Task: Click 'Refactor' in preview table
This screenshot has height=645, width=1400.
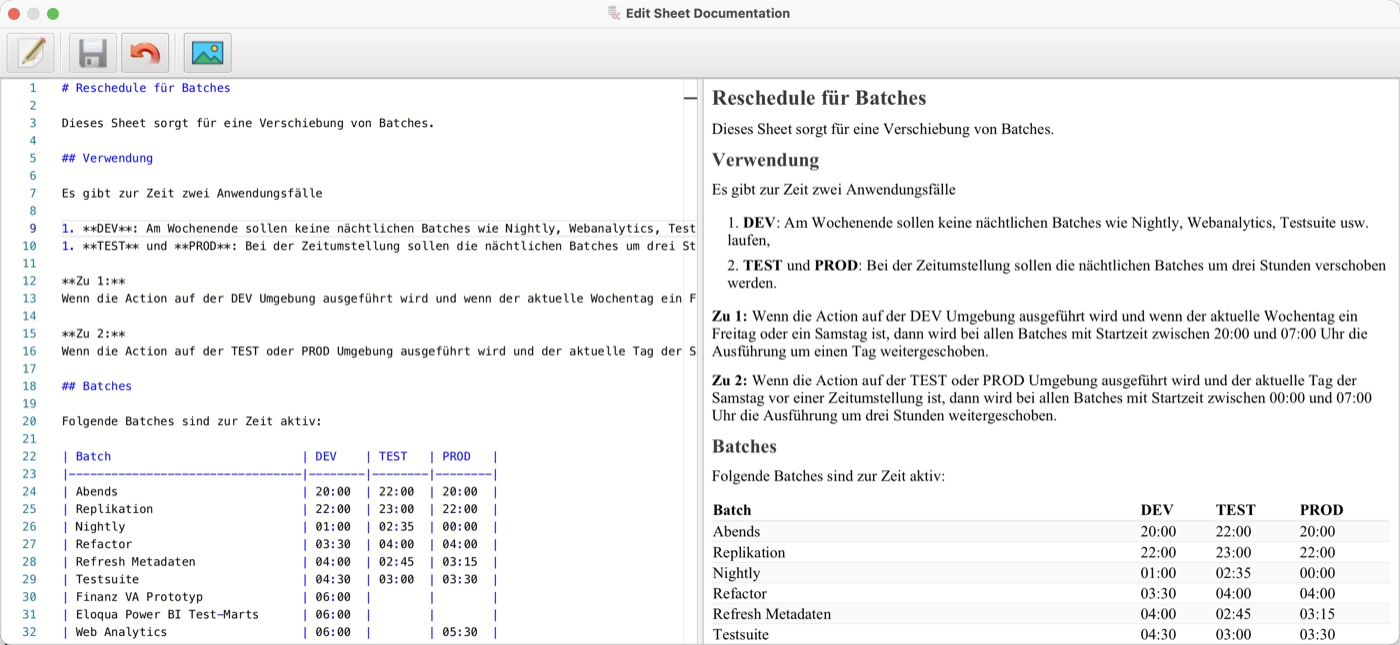Action: click(x=740, y=593)
